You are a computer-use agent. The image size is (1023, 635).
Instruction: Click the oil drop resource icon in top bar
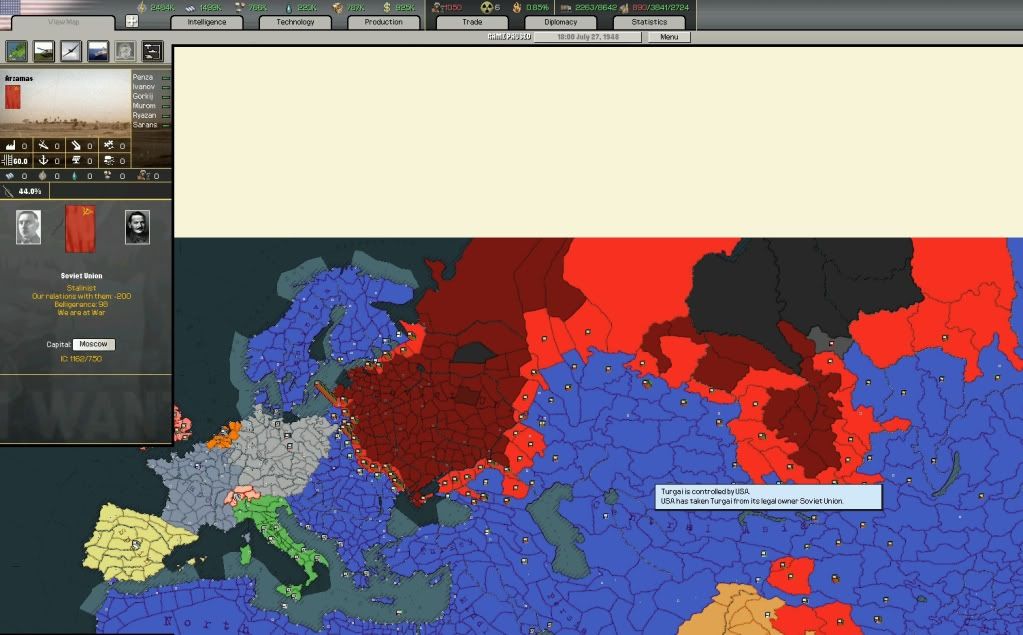point(288,7)
